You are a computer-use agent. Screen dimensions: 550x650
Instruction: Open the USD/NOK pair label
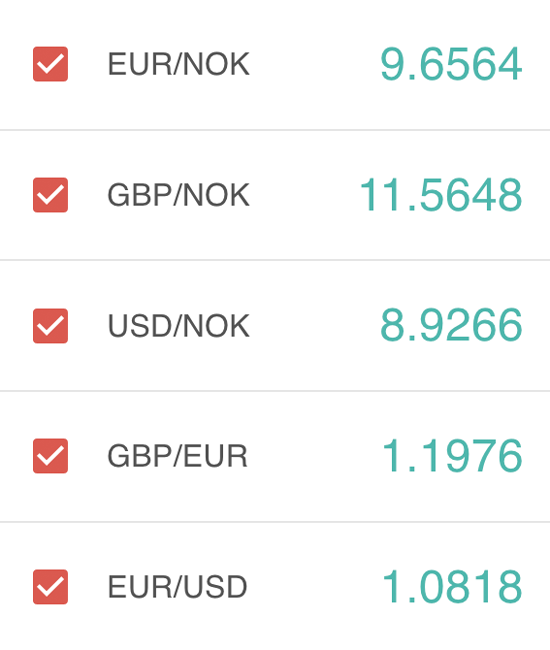pyautogui.click(x=179, y=326)
